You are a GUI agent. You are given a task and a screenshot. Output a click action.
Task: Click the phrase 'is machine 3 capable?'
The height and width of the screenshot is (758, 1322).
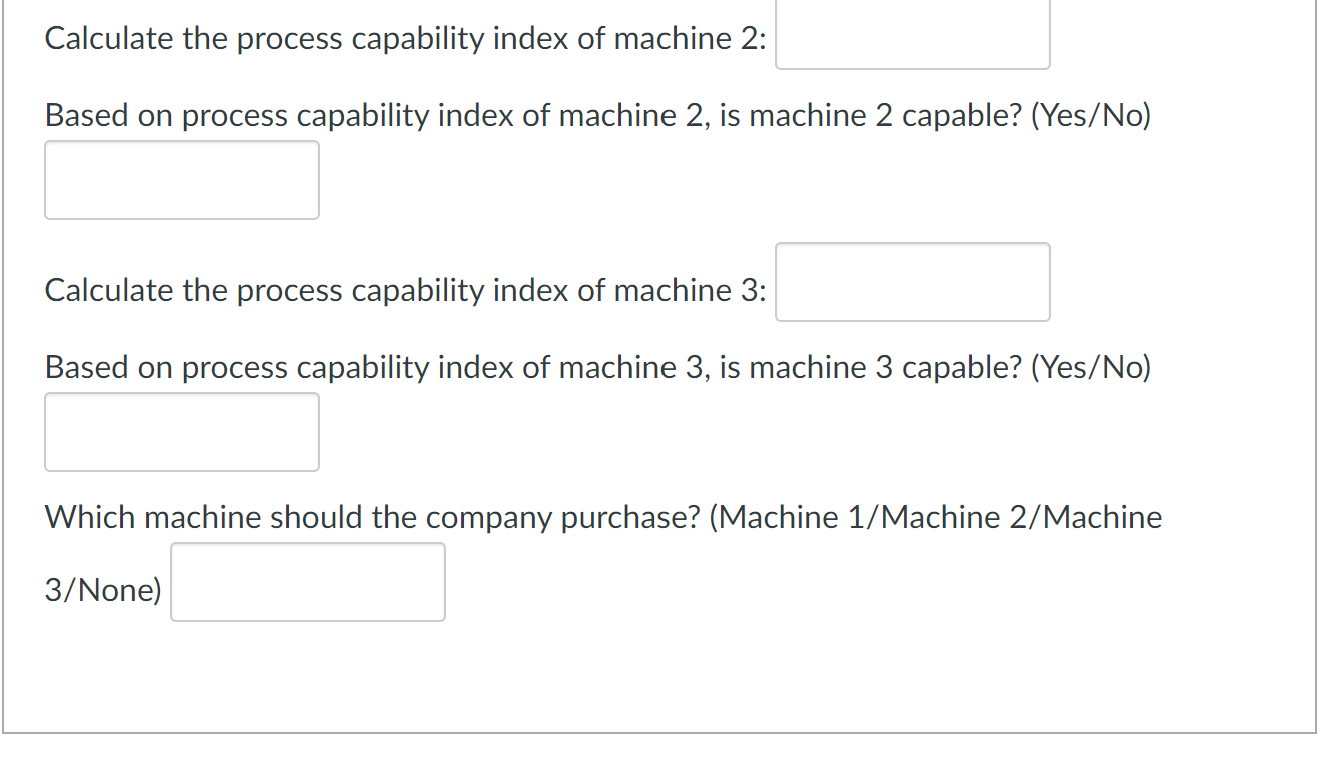pos(870,368)
